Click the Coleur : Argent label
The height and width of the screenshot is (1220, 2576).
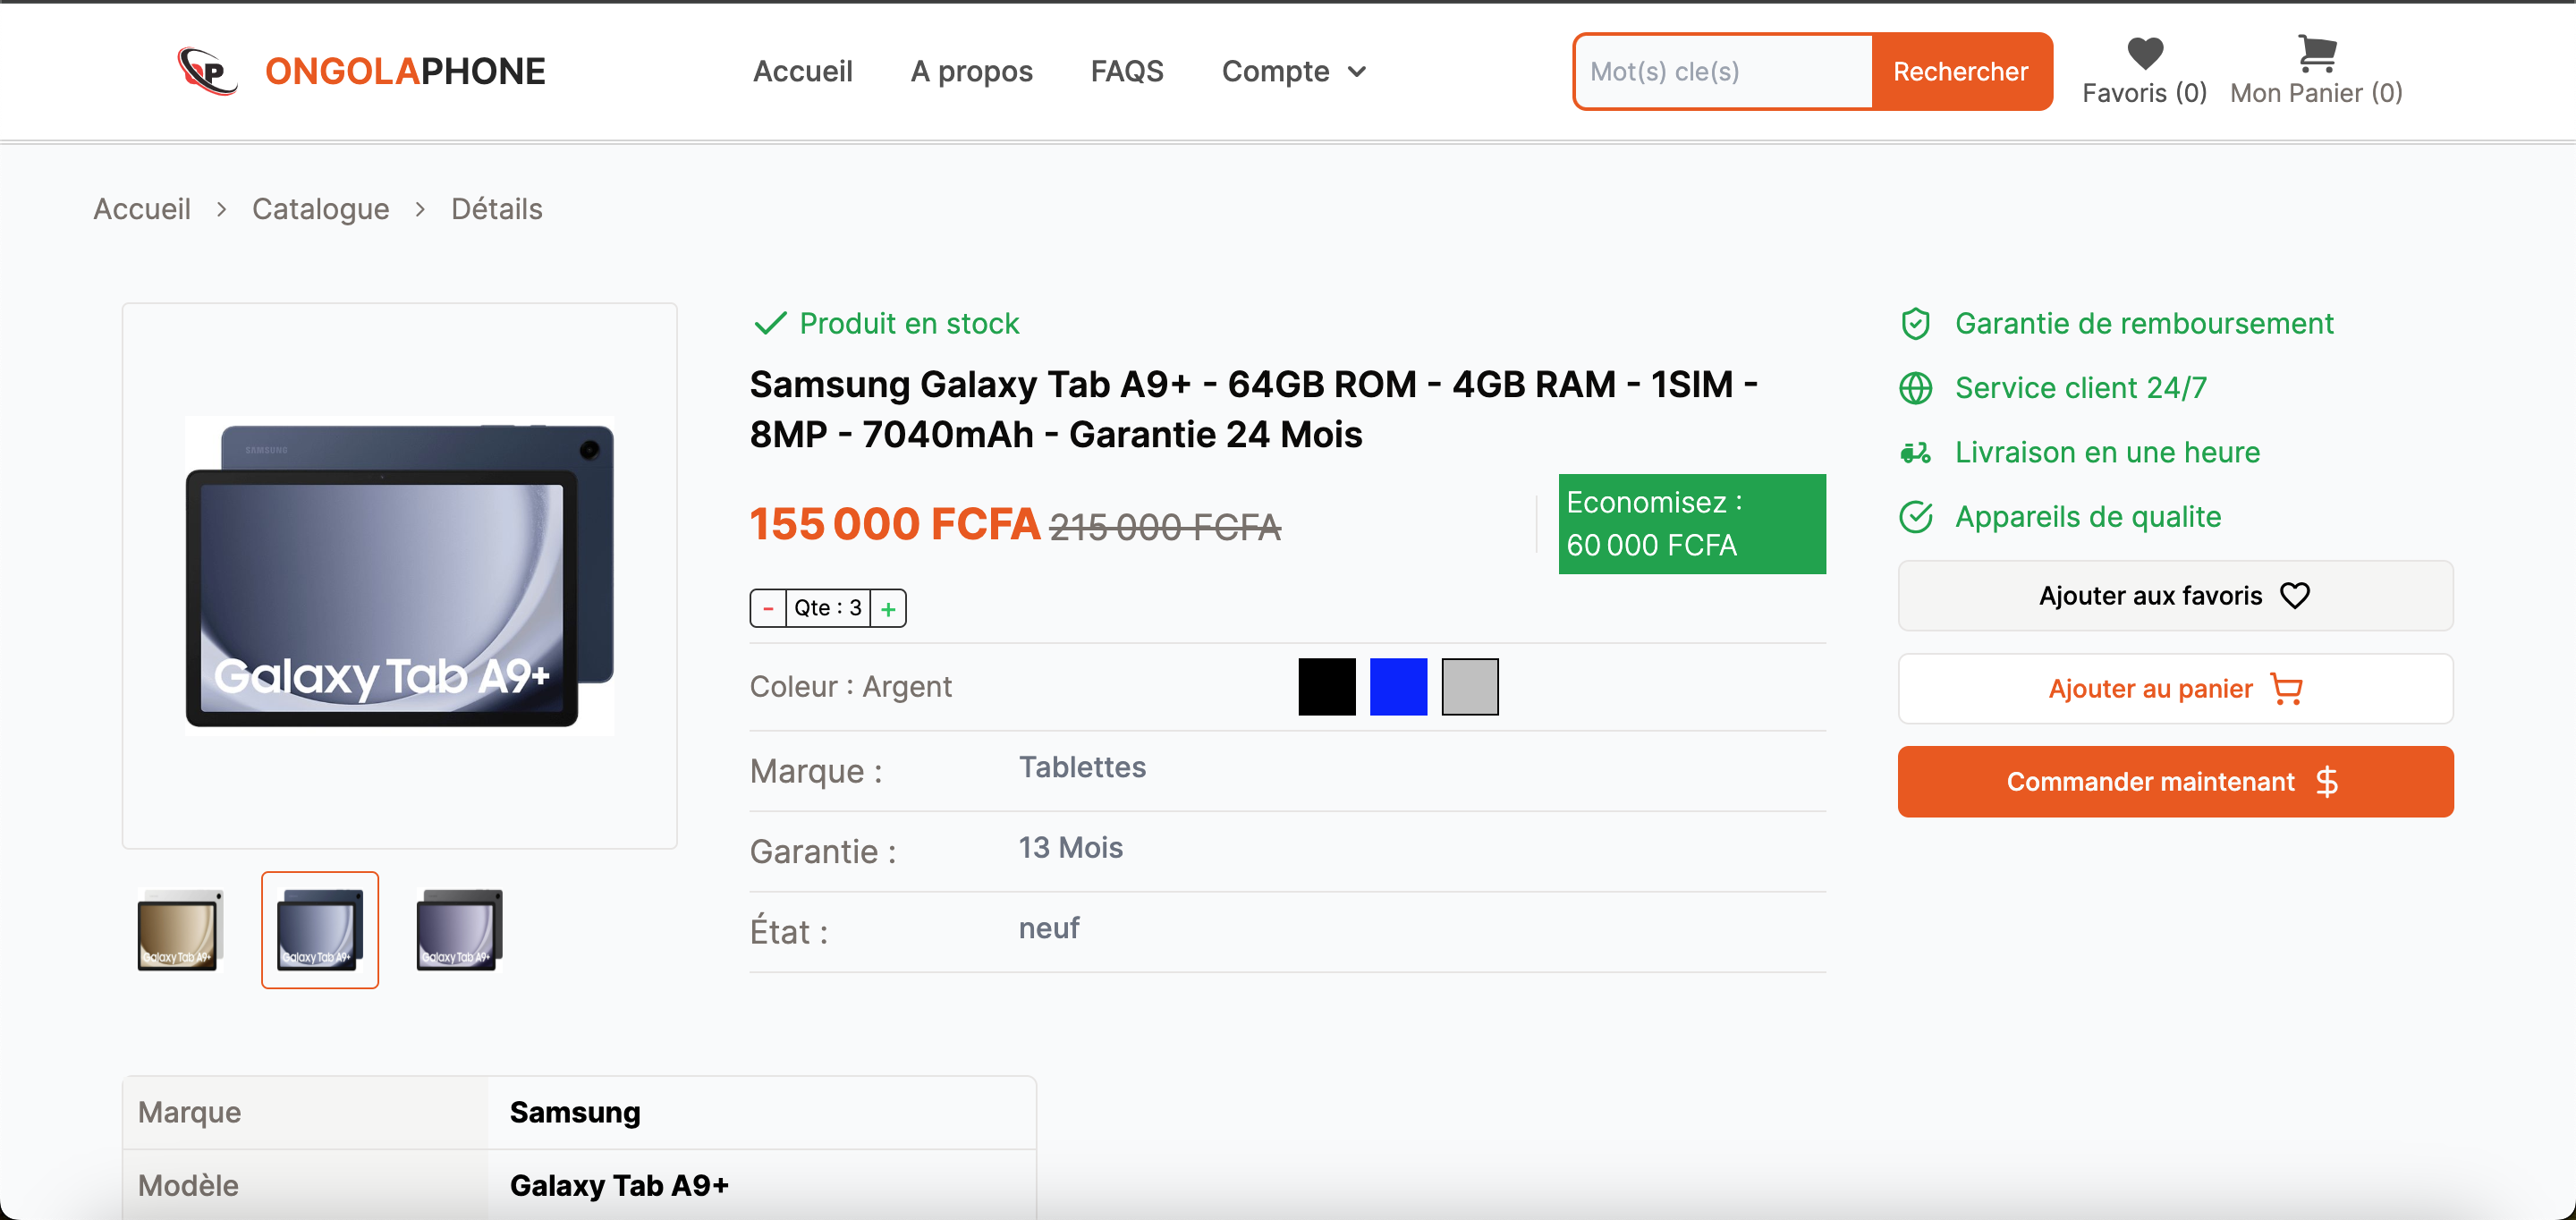click(851, 687)
